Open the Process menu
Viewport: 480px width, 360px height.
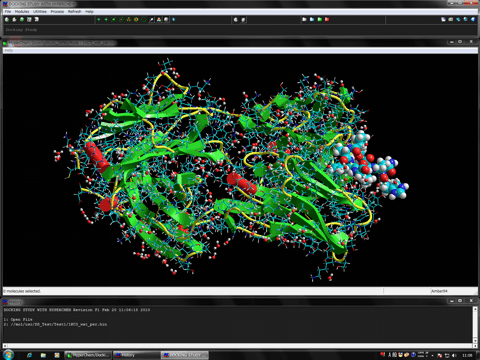tap(57, 11)
